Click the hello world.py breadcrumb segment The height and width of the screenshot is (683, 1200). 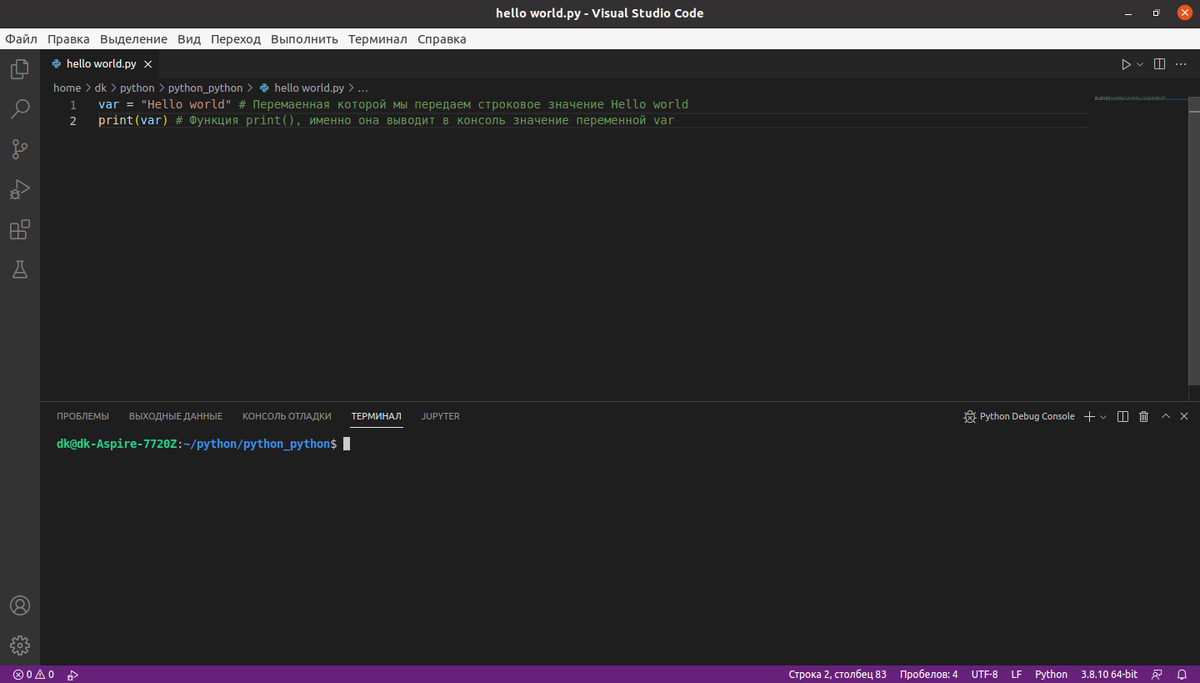(301, 88)
